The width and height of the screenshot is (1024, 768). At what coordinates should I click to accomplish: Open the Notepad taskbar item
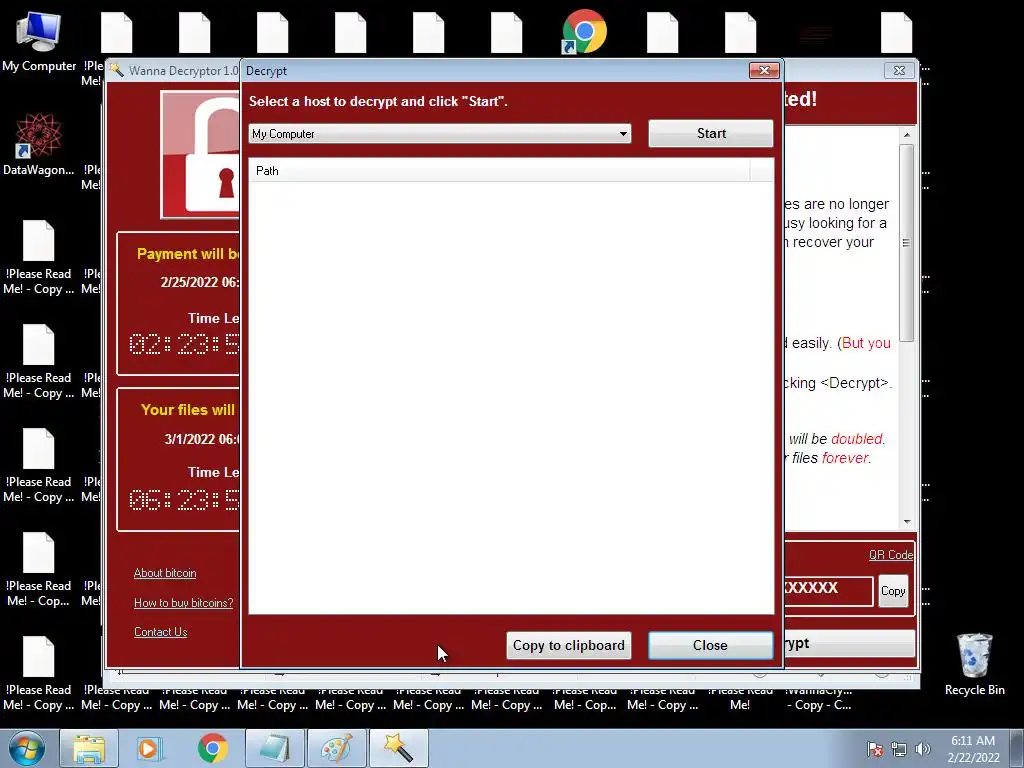coord(274,748)
